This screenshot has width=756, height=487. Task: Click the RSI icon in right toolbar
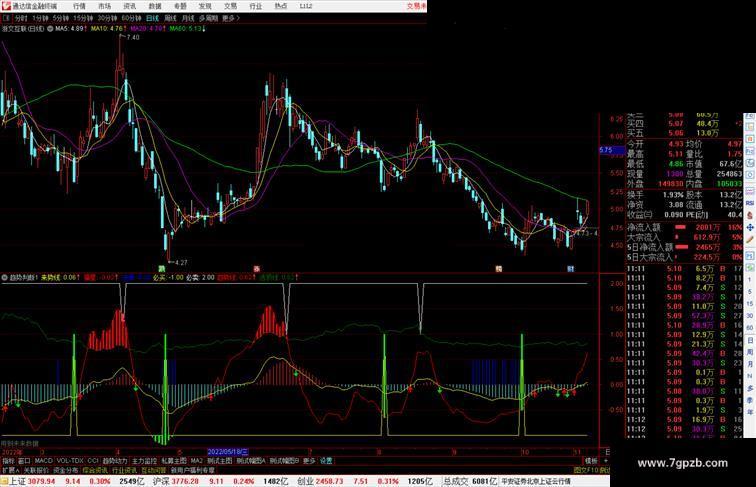[750, 203]
